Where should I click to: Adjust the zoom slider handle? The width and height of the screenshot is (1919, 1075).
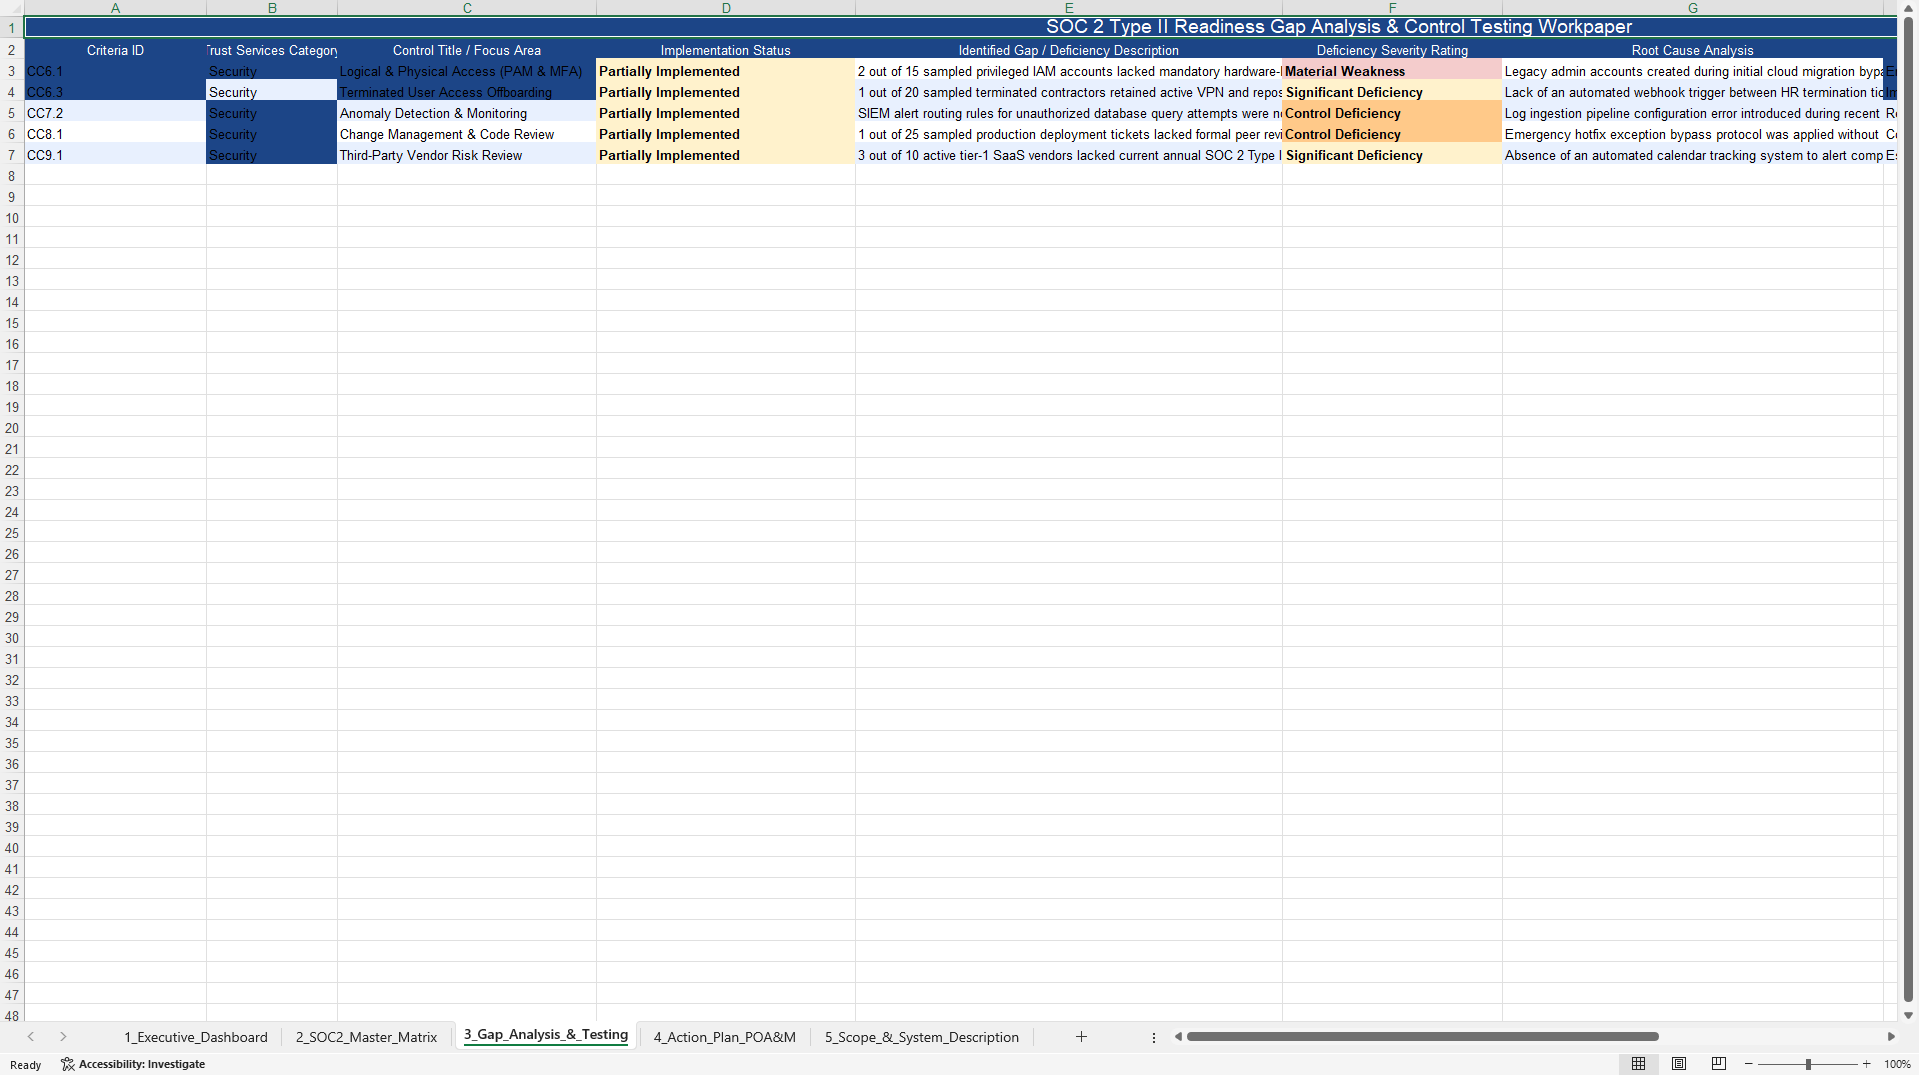pos(1808,1064)
